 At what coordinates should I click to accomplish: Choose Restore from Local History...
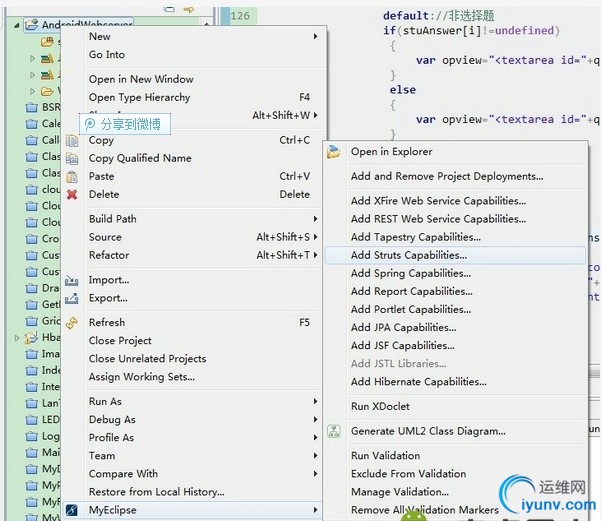(156, 492)
